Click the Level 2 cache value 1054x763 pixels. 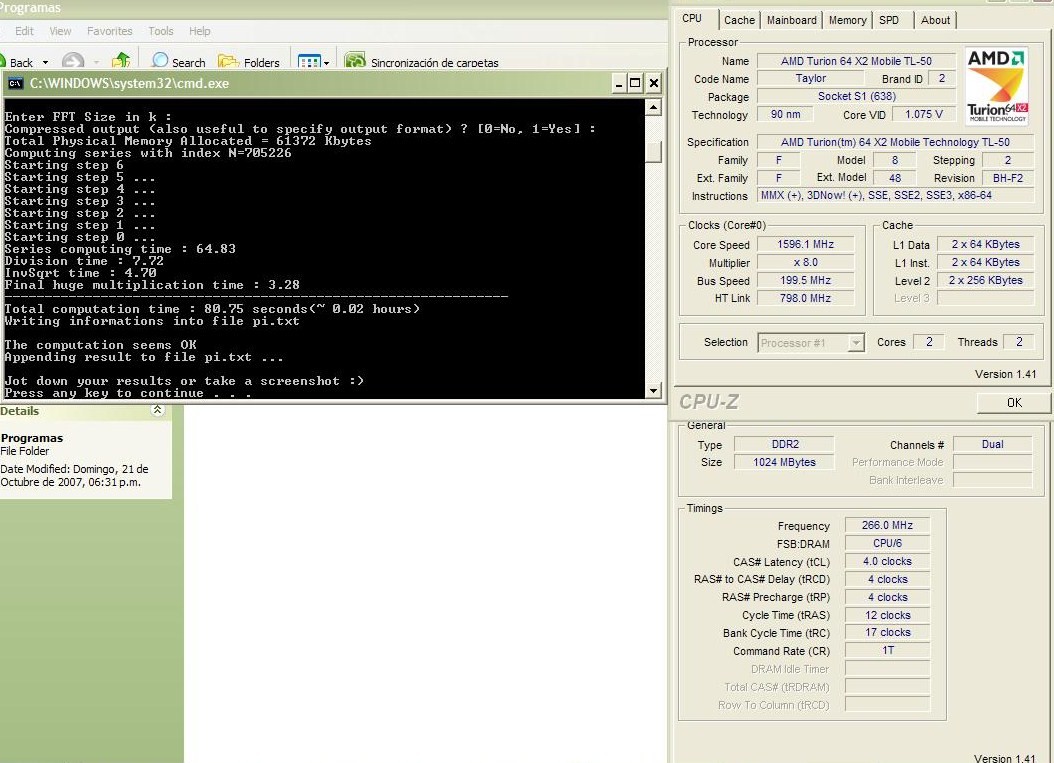[x=985, y=280]
